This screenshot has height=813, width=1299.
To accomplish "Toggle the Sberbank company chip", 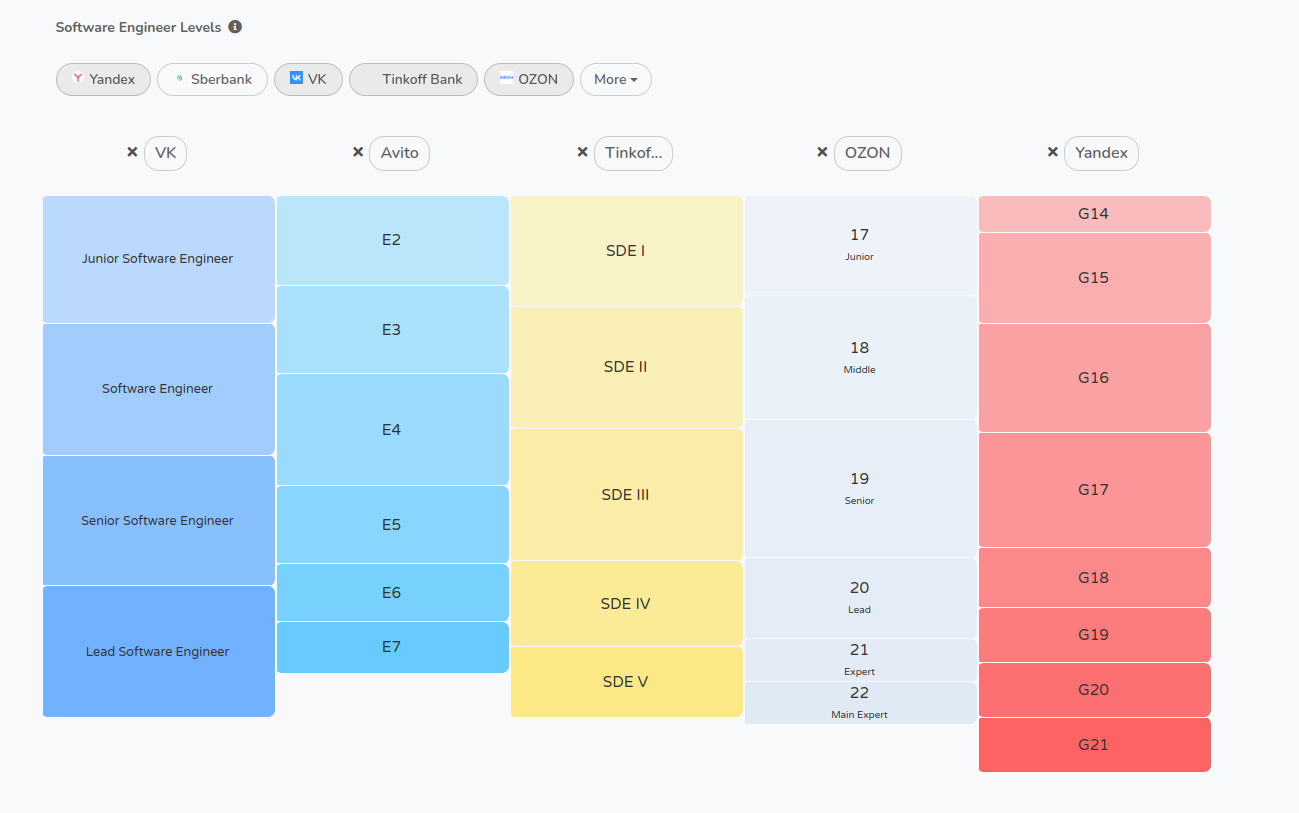I will 212,79.
